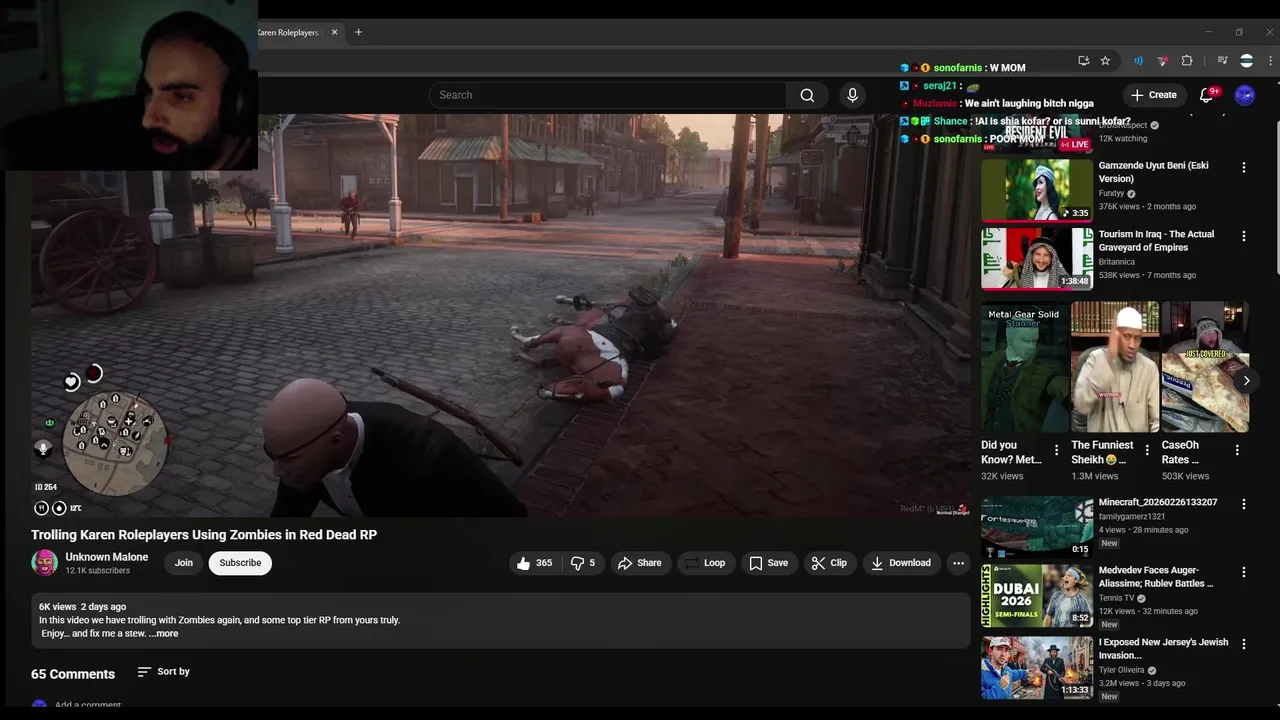Screen dimensions: 1280x720
Task: Open Minecraft_20260226133207 video title
Action: coord(1158,502)
